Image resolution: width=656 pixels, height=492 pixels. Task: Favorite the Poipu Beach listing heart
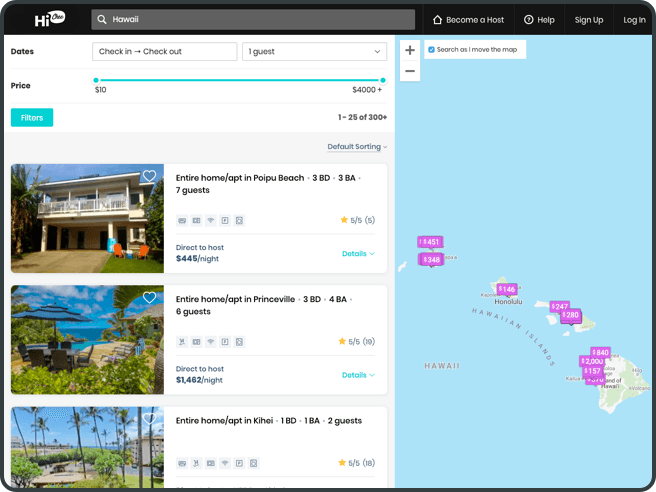[149, 176]
